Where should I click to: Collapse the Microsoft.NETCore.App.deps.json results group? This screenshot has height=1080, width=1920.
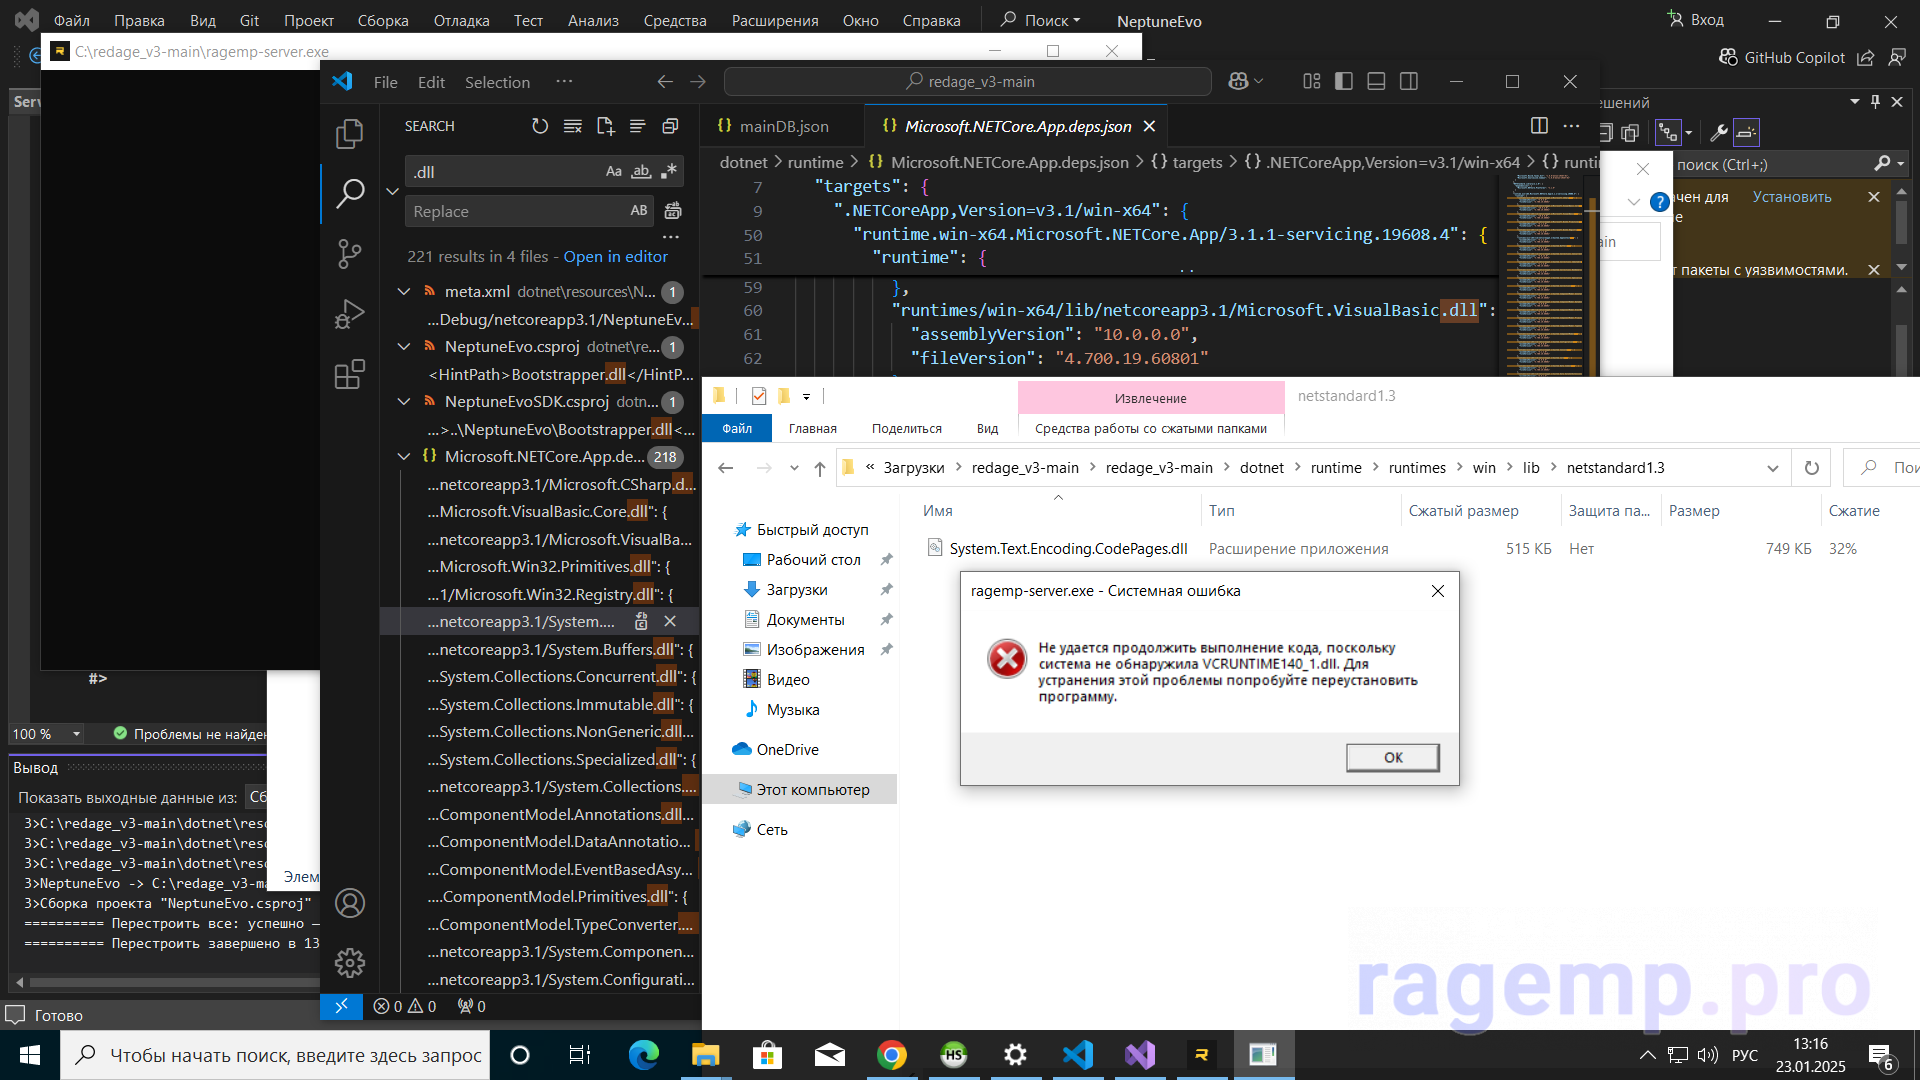point(404,456)
